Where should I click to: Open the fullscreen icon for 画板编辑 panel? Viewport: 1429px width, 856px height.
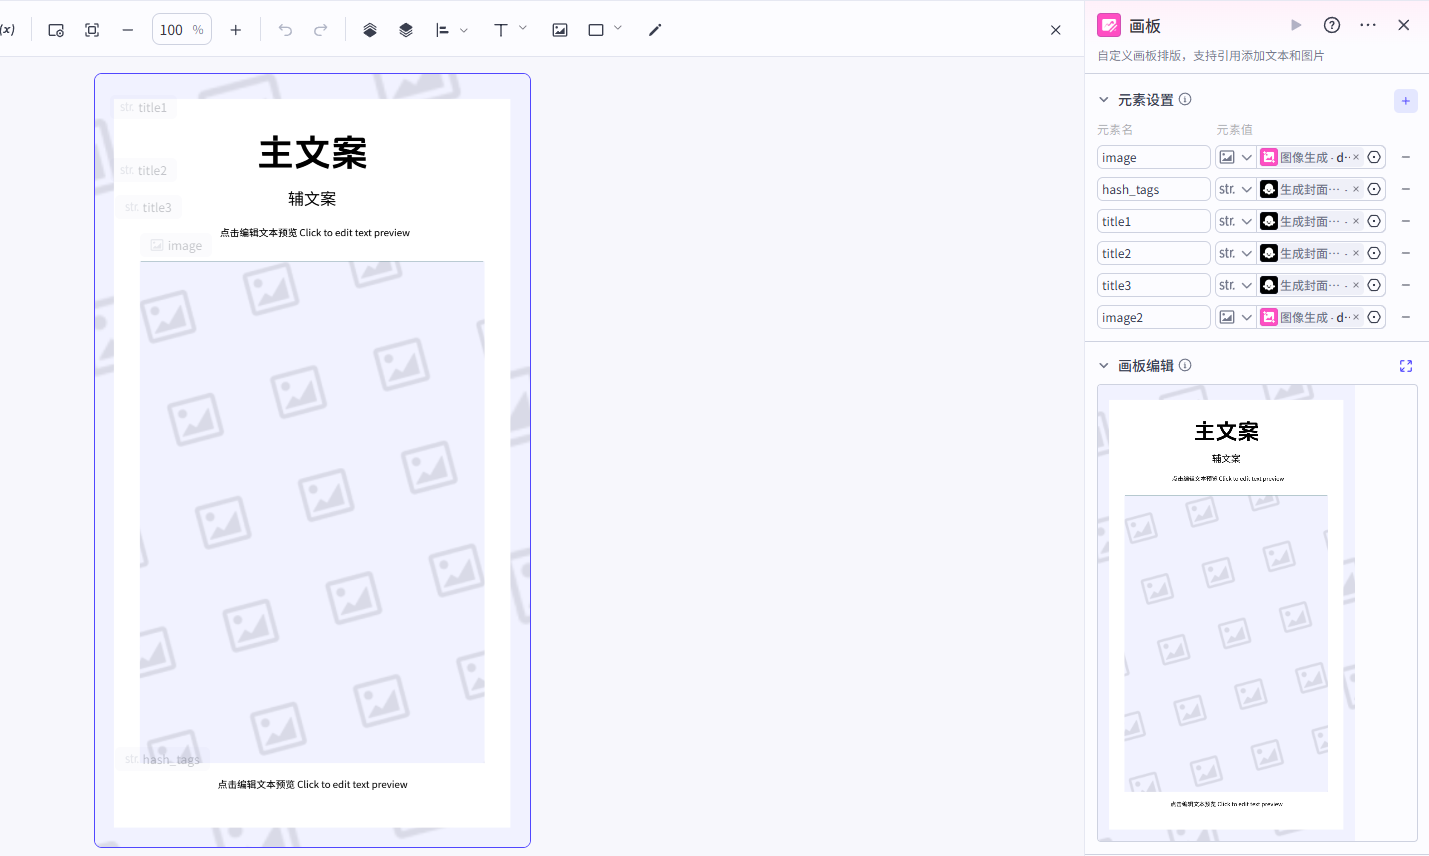tap(1406, 365)
